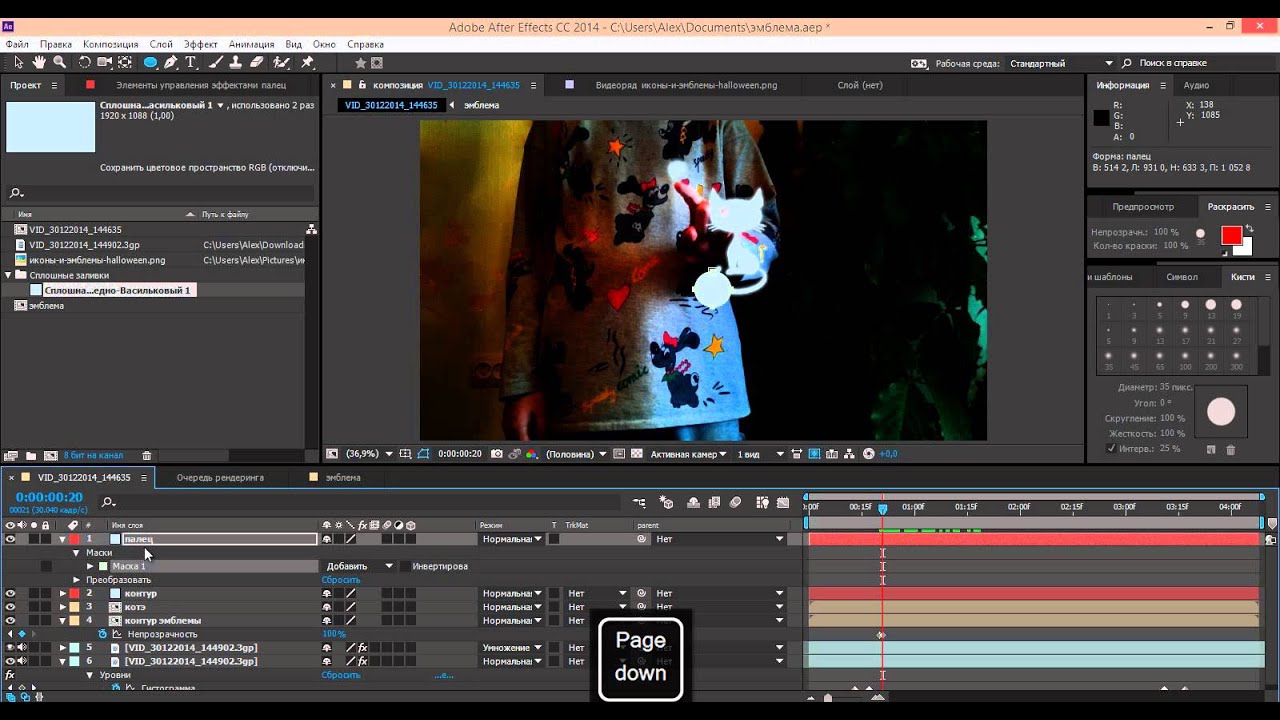
Task: Collapse the Сплошные заливки folder
Action: (8, 275)
